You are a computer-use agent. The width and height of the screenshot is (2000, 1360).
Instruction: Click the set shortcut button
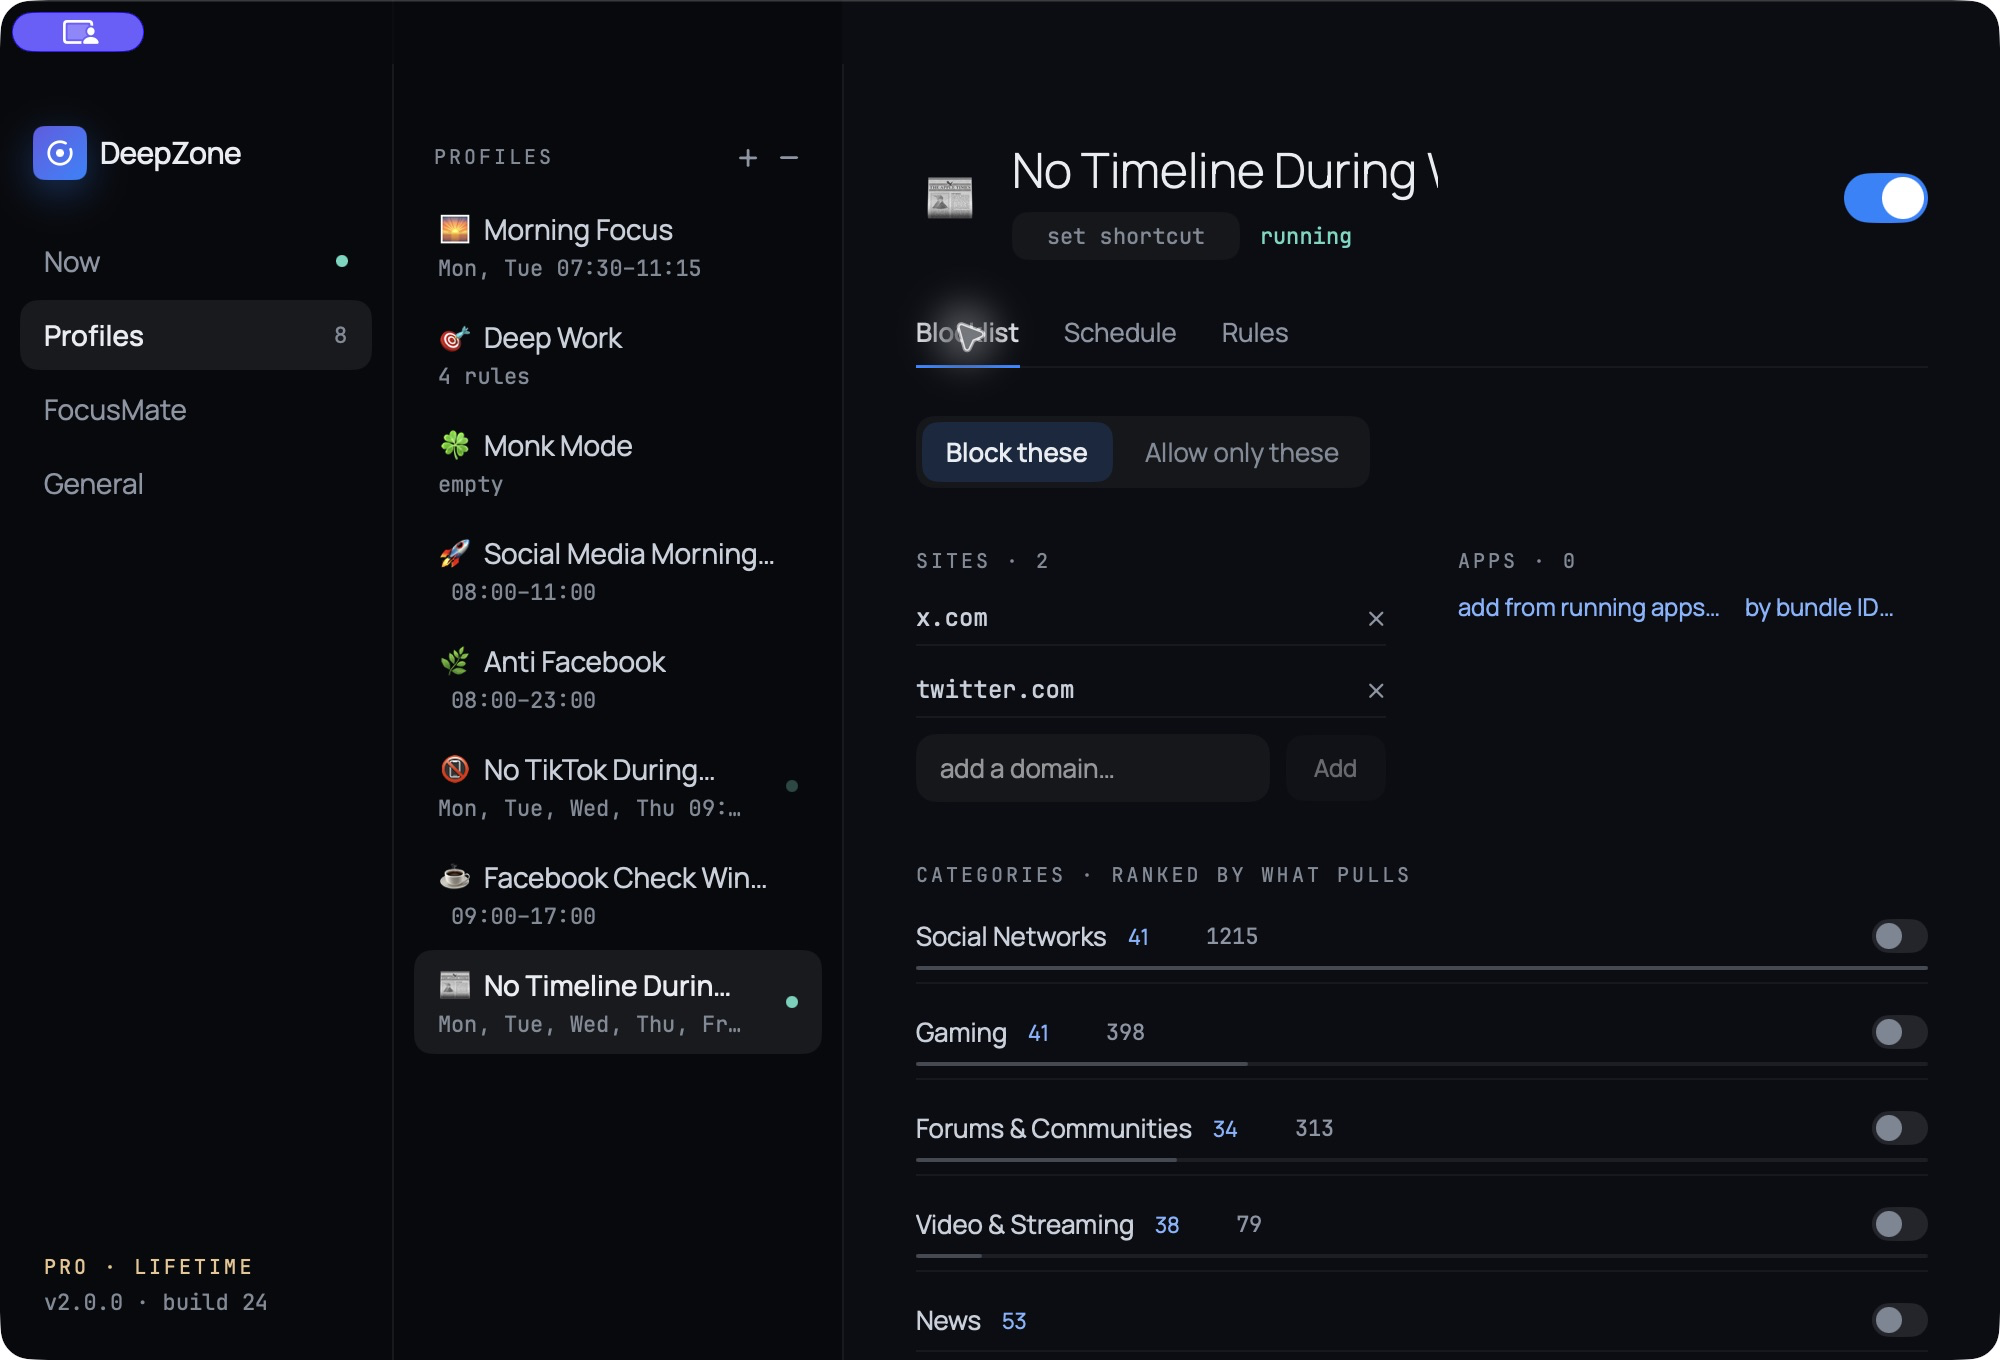coord(1125,237)
